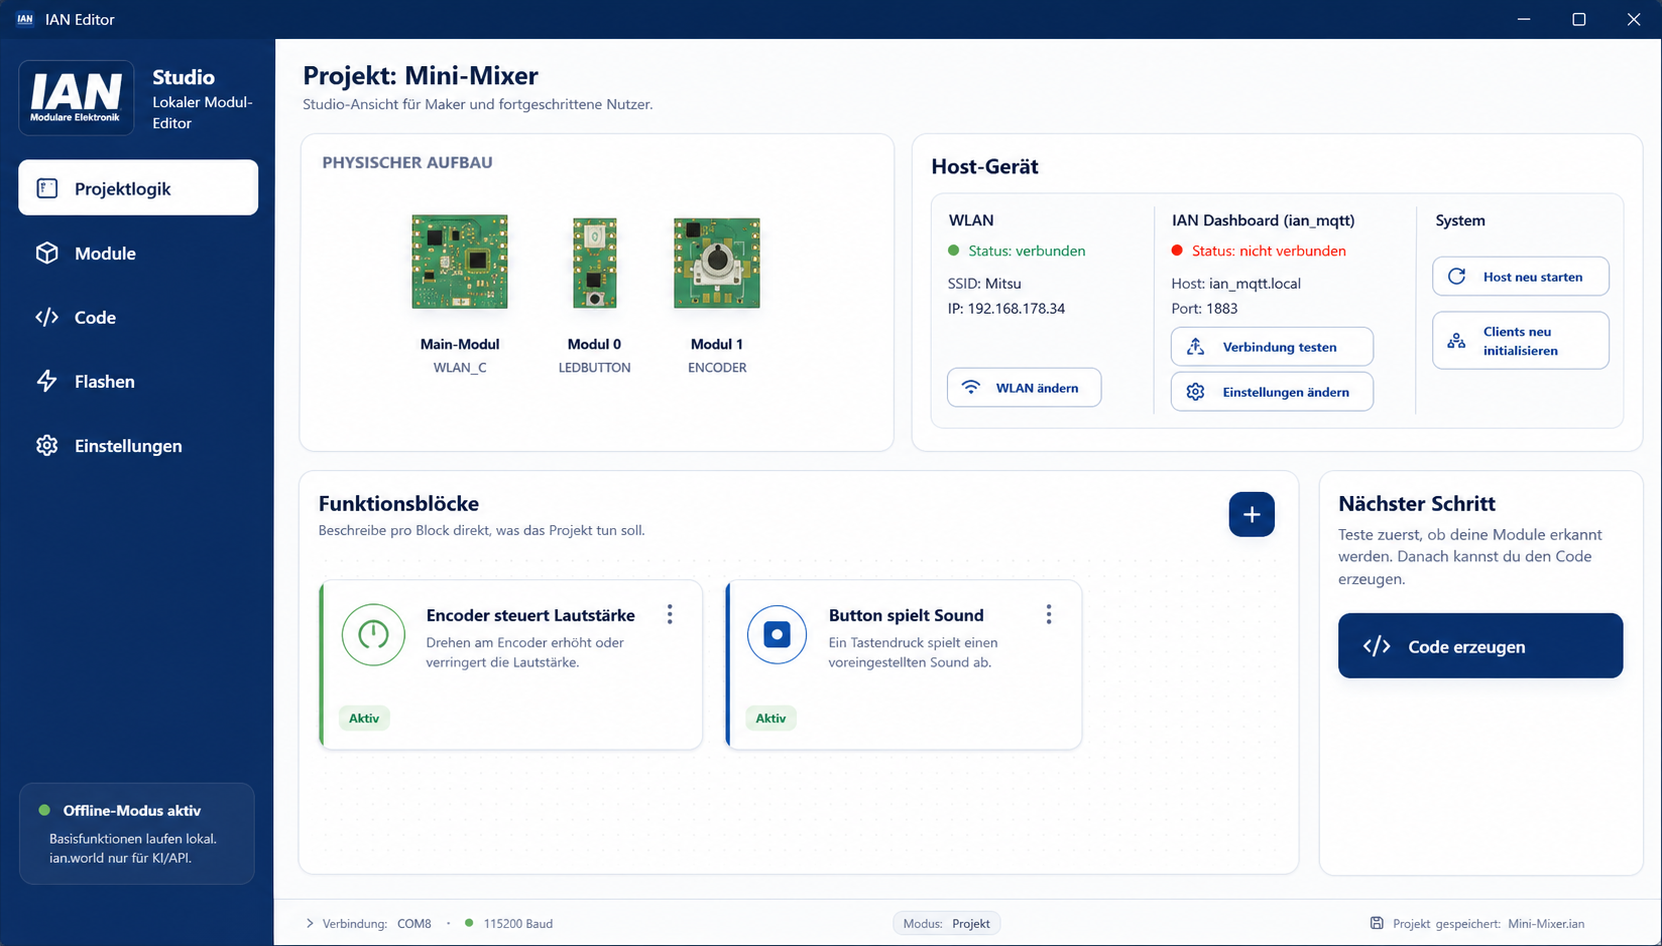Open options menu for Encoder steuert Lautstärke
This screenshot has width=1662, height=946.
click(x=670, y=615)
